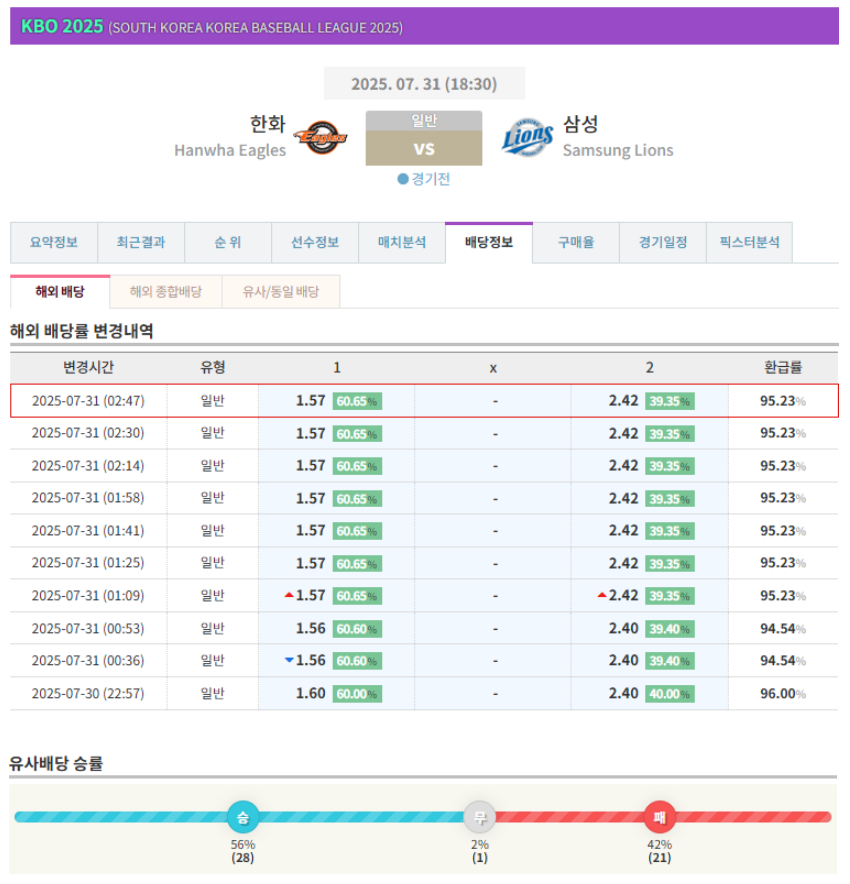
Task: Click the 환급률 column header
Action: point(783,368)
